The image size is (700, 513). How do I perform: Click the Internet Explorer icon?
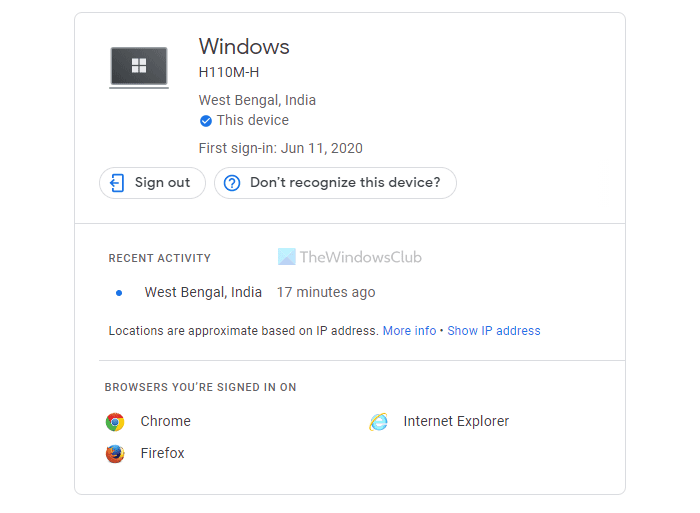click(379, 422)
